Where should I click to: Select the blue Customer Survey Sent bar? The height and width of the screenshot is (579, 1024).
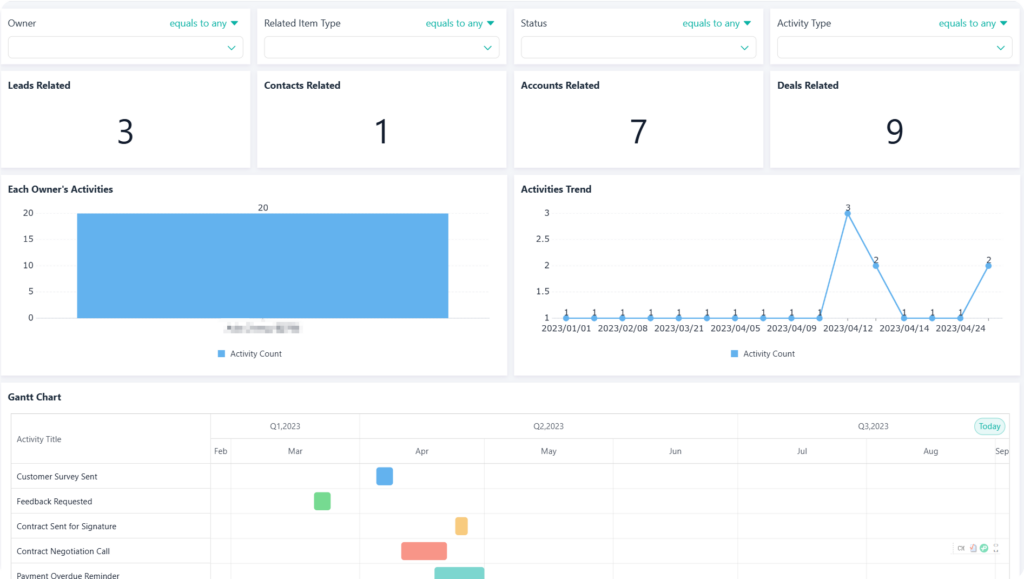point(384,476)
